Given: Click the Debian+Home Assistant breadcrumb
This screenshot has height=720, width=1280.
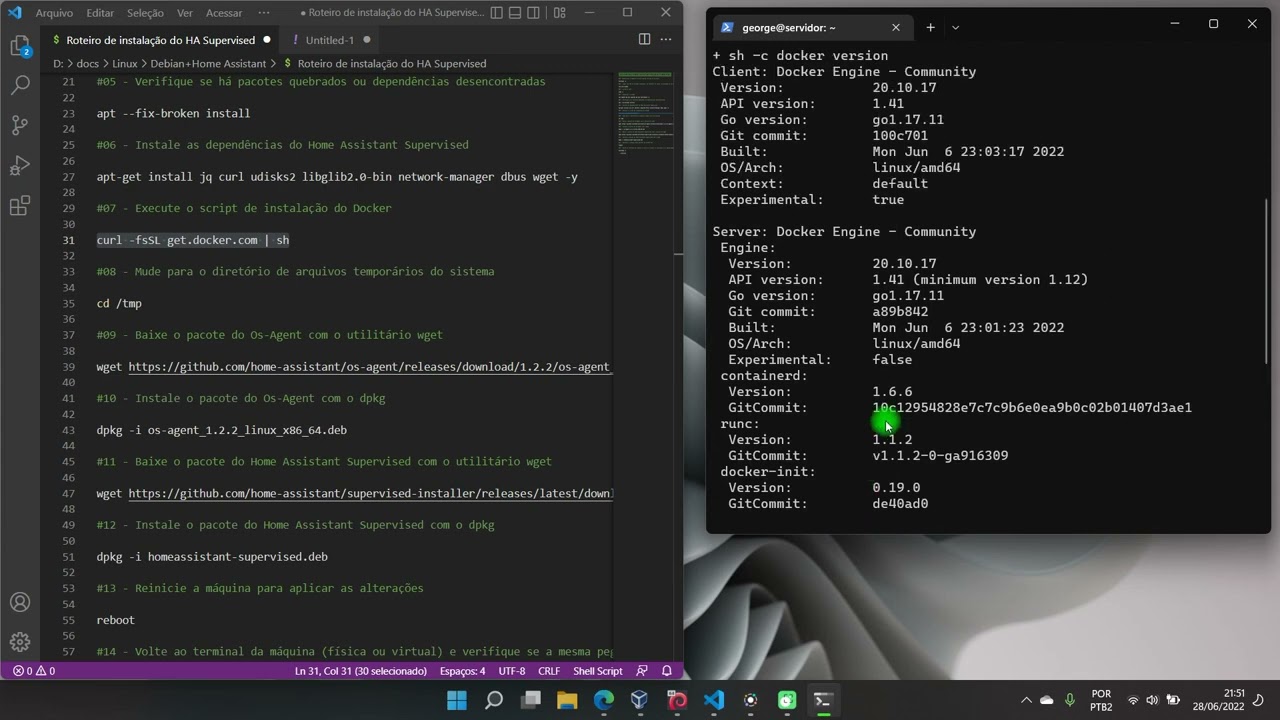Looking at the screenshot, I should (x=208, y=63).
